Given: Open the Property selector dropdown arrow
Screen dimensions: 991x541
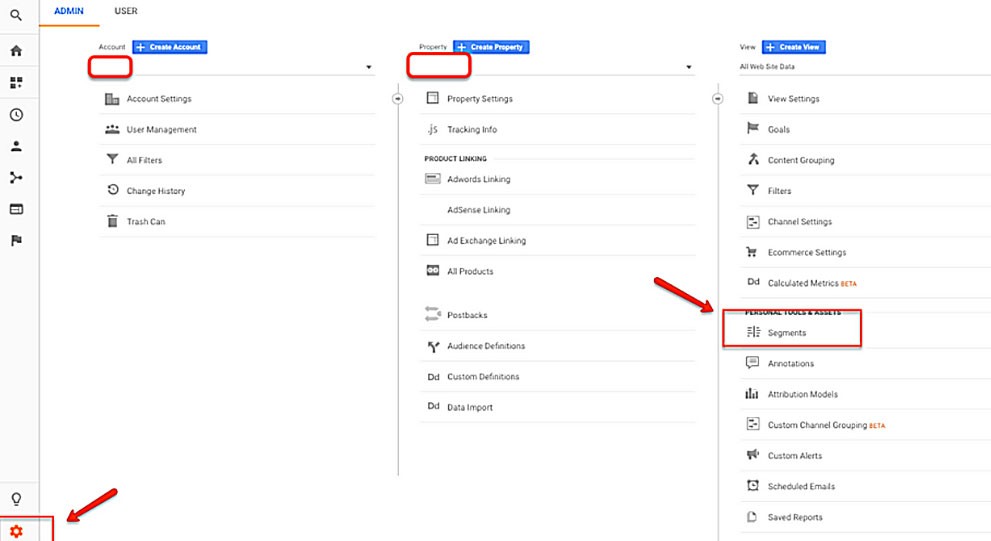Looking at the screenshot, I should coord(689,67).
